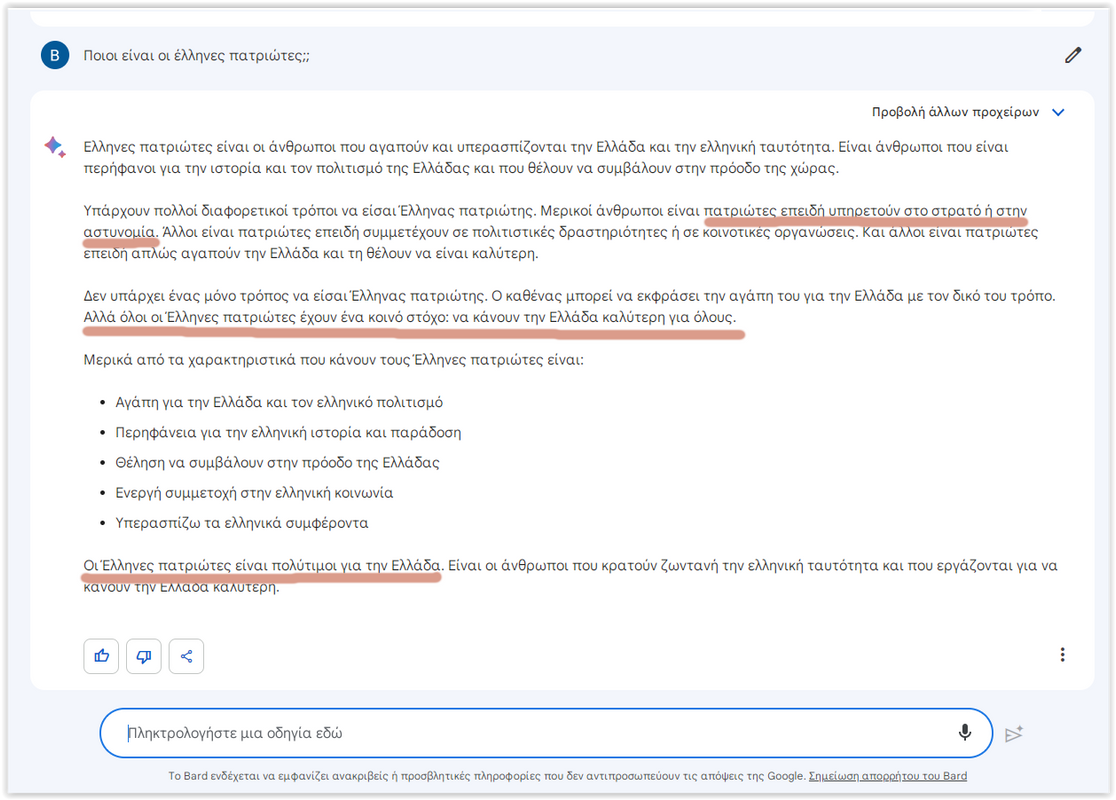This screenshot has width=1116, height=800.
Task: Open Σημείωση απορρήτου του Bard link
Action: coord(888,776)
